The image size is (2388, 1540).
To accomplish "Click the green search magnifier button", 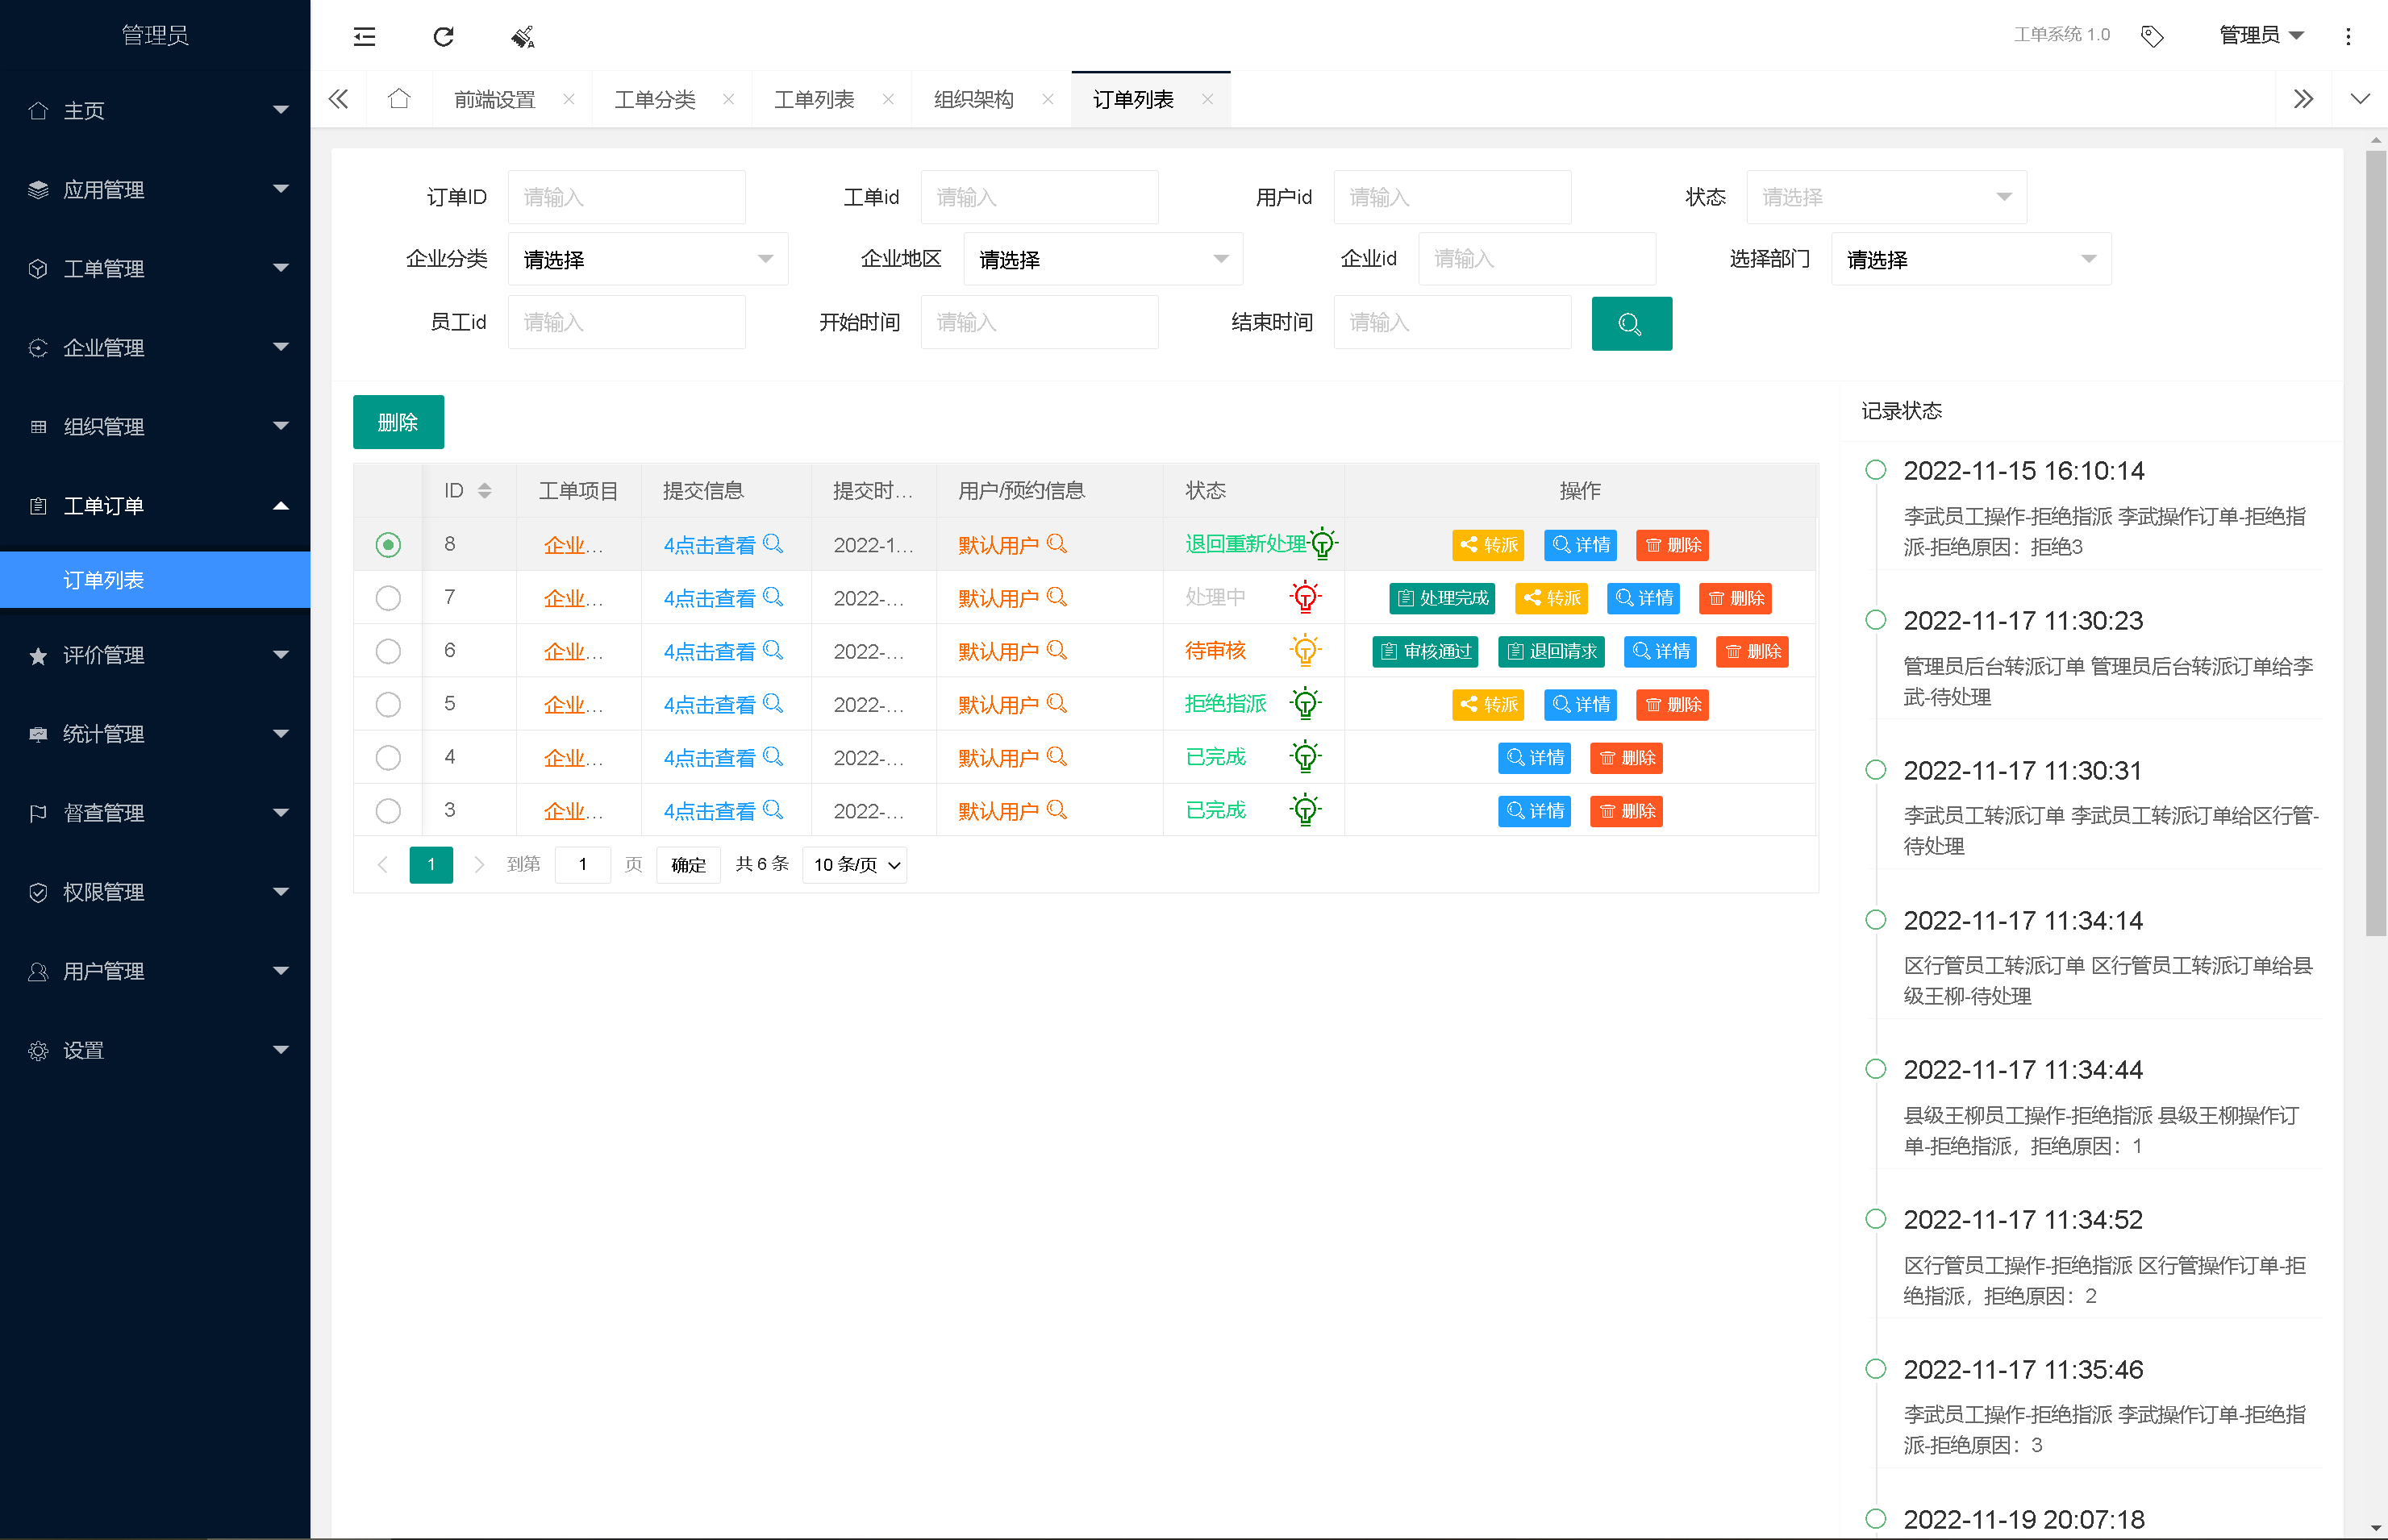I will click(1631, 324).
